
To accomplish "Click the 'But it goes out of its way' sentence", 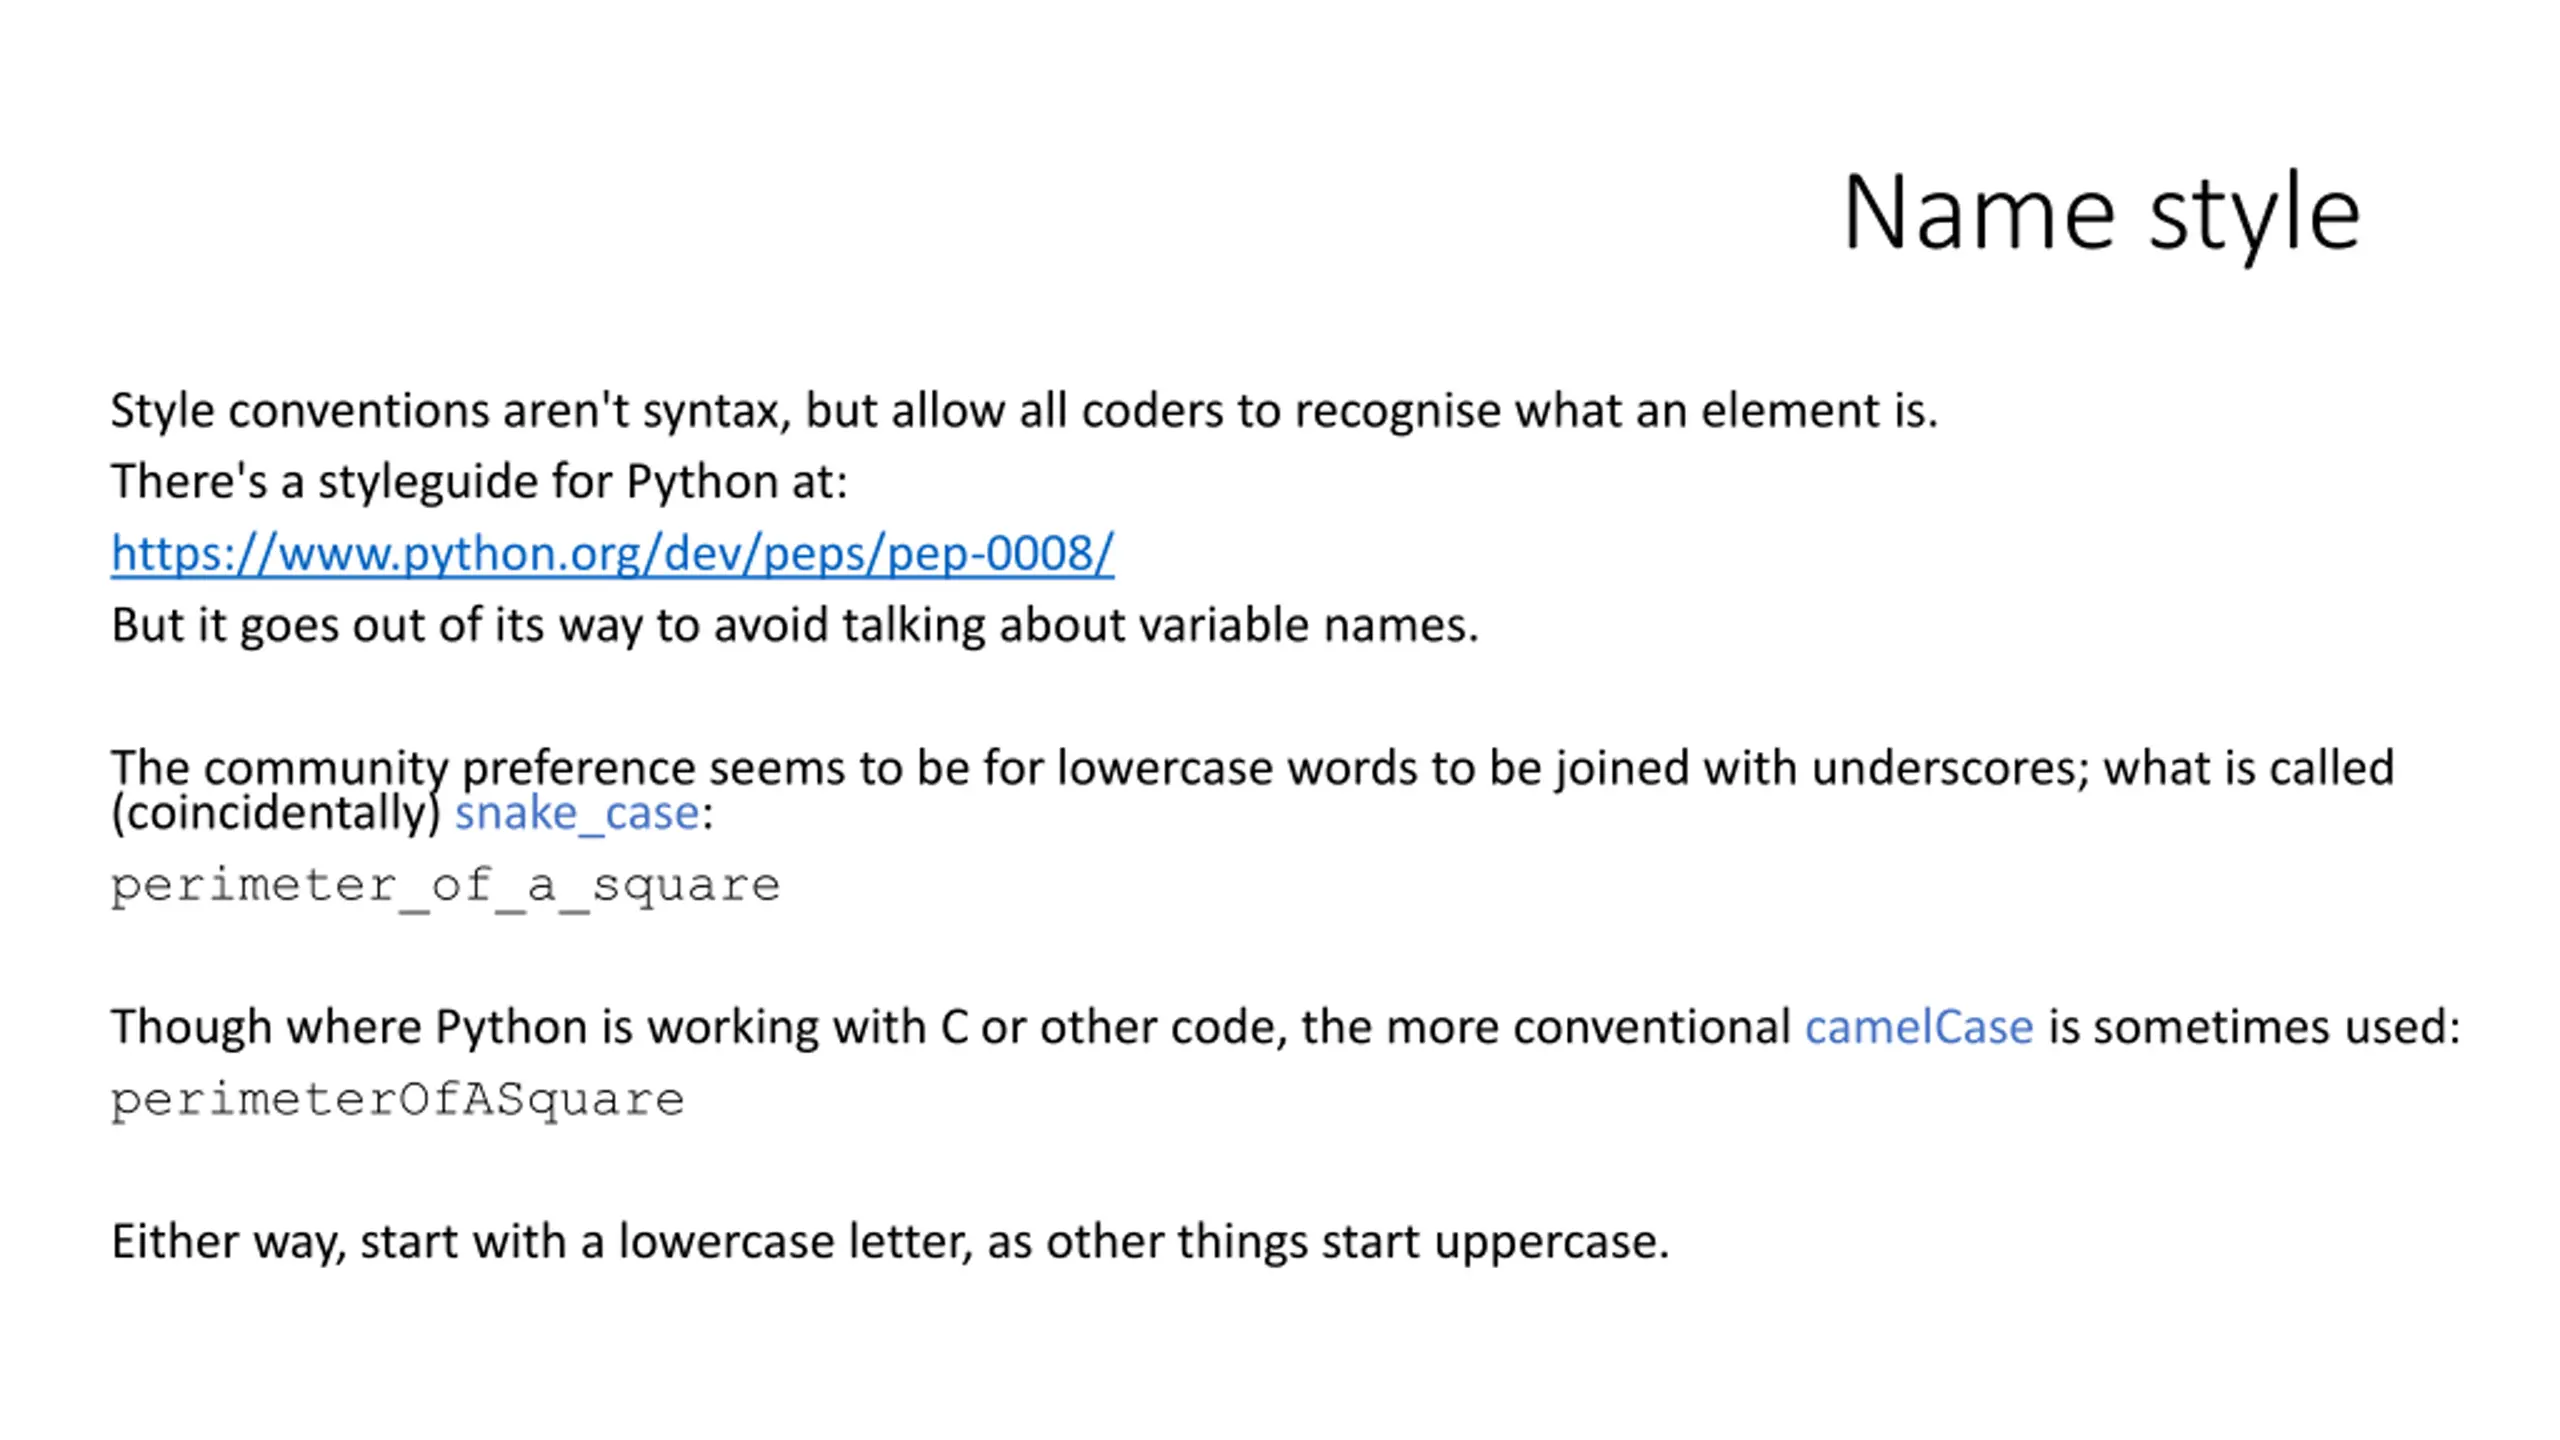I will click(794, 626).
